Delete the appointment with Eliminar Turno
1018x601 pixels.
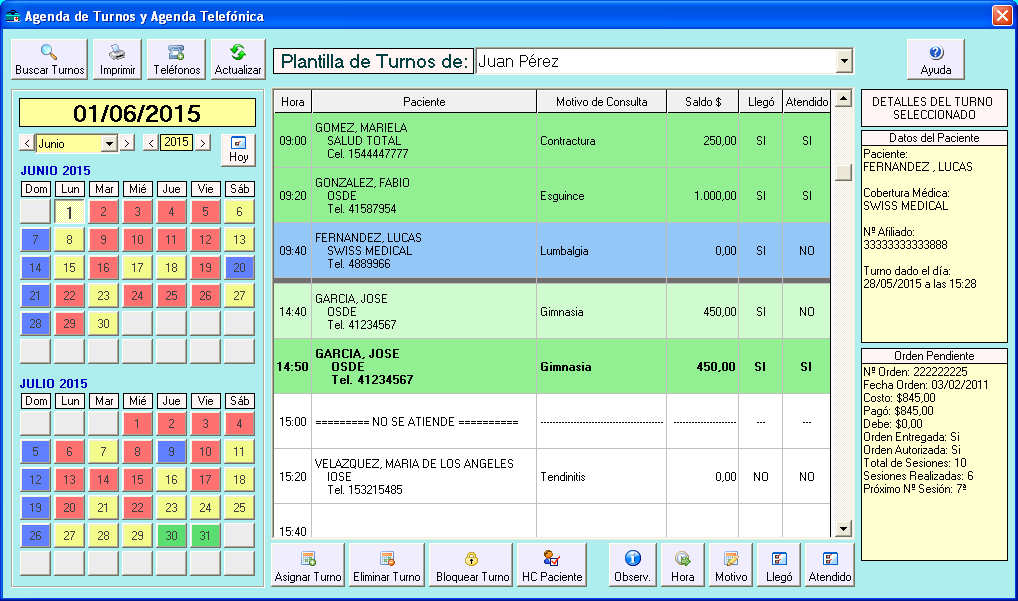point(386,566)
